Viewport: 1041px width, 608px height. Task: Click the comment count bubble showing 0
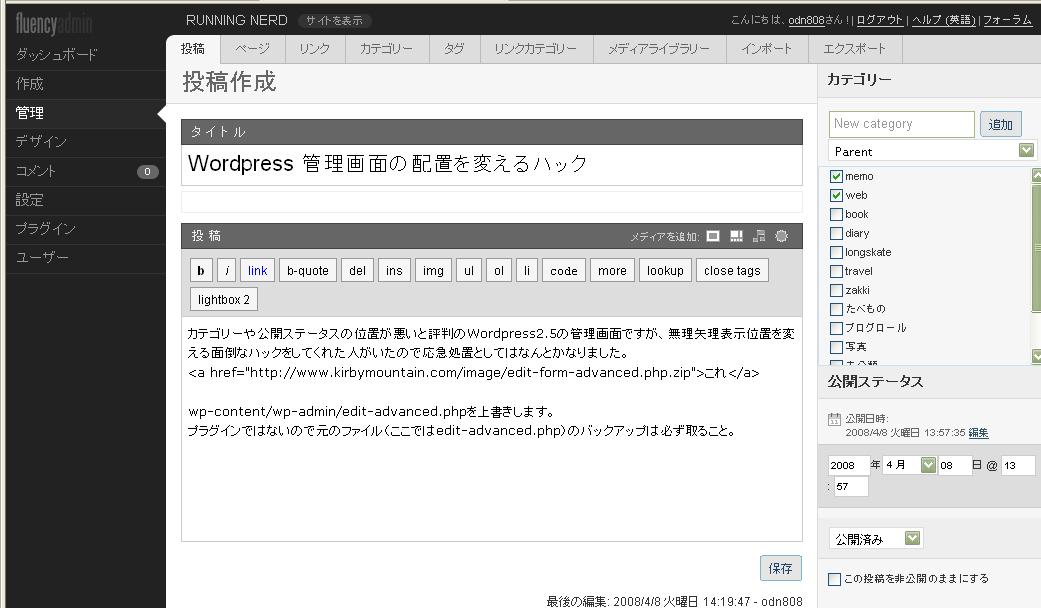147,171
